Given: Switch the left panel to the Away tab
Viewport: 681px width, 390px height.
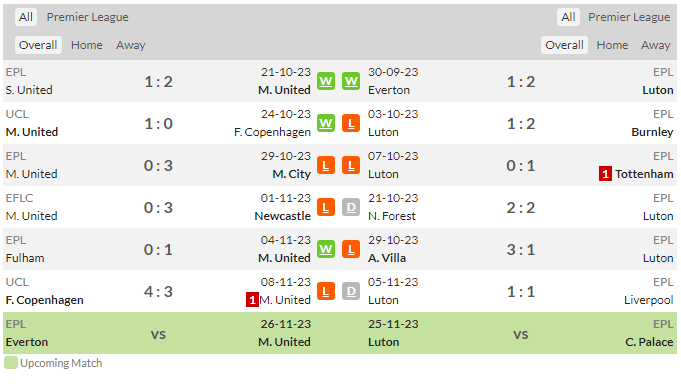Looking at the screenshot, I should (x=131, y=45).
